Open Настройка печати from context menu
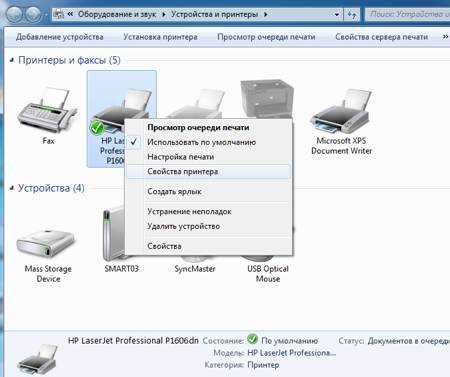The image size is (450, 377). (x=208, y=157)
